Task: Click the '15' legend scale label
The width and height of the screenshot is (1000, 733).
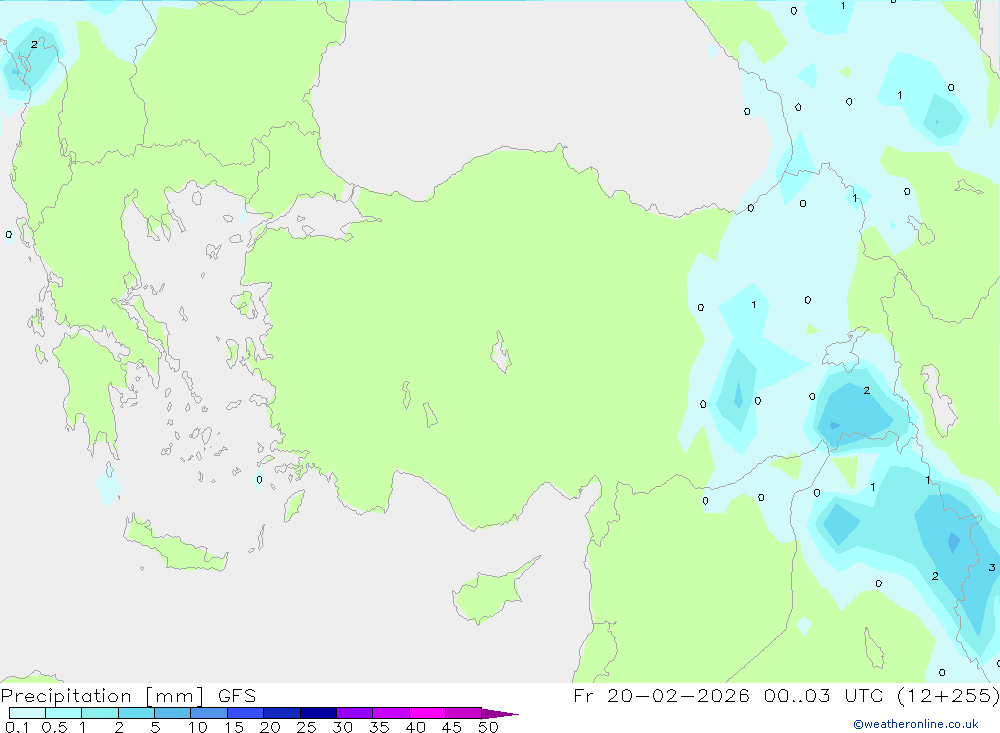Action: pyautogui.click(x=234, y=727)
